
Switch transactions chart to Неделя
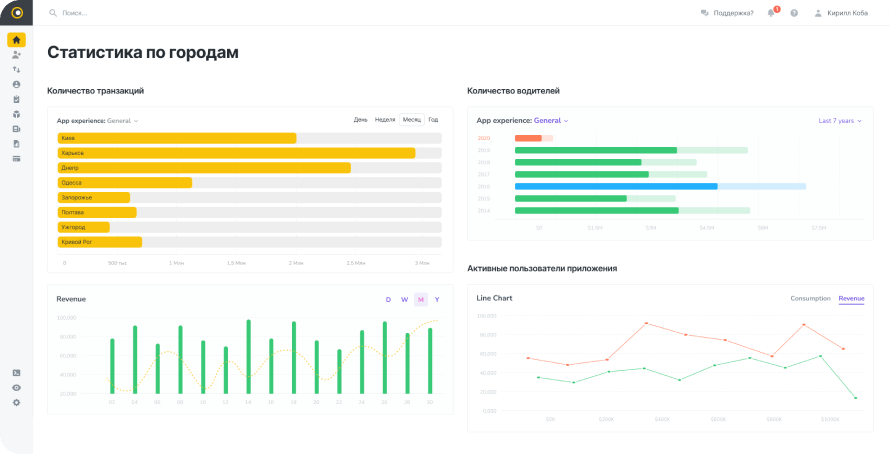[x=385, y=120]
